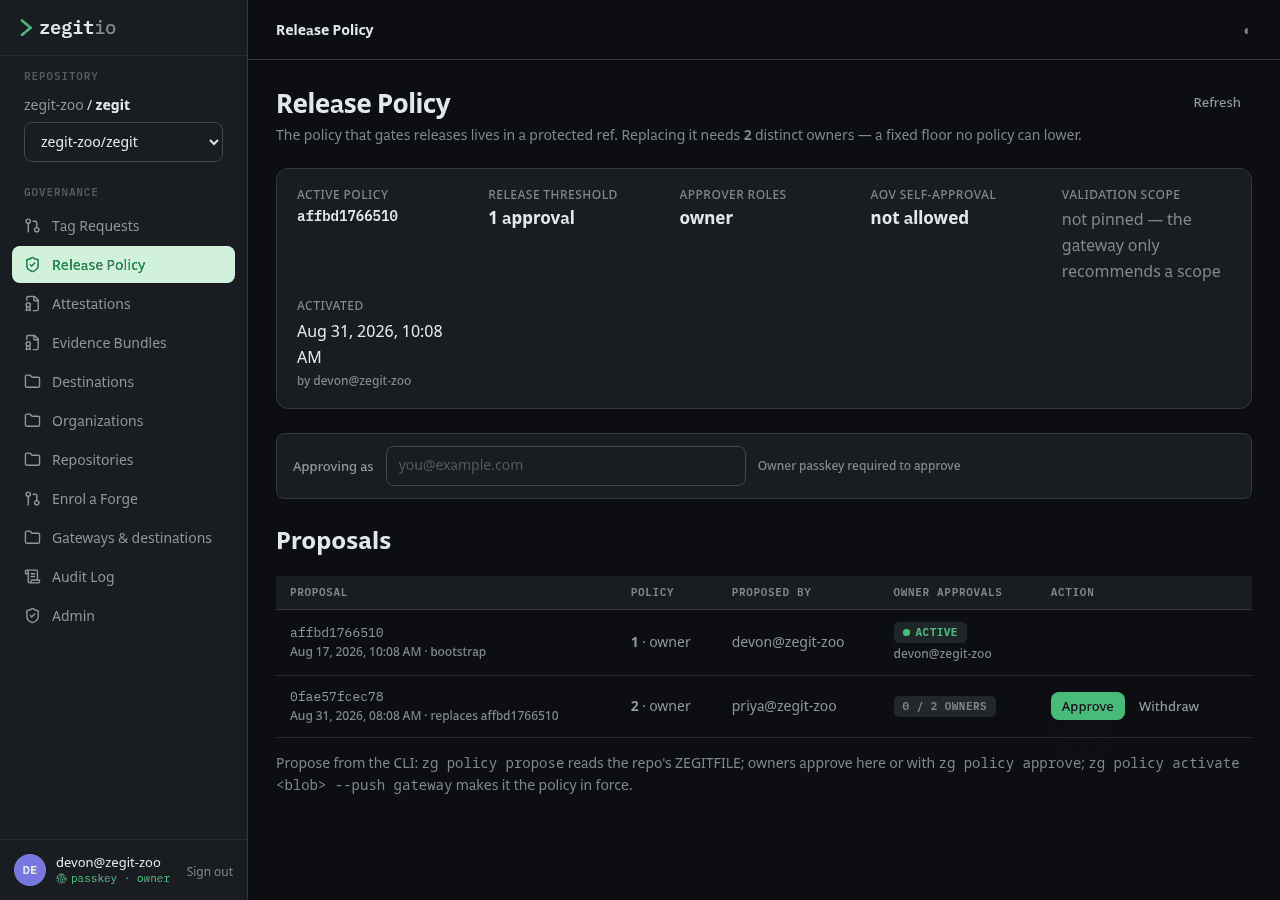Click the Admin shield icon
This screenshot has height=900, width=1280.
33,616
